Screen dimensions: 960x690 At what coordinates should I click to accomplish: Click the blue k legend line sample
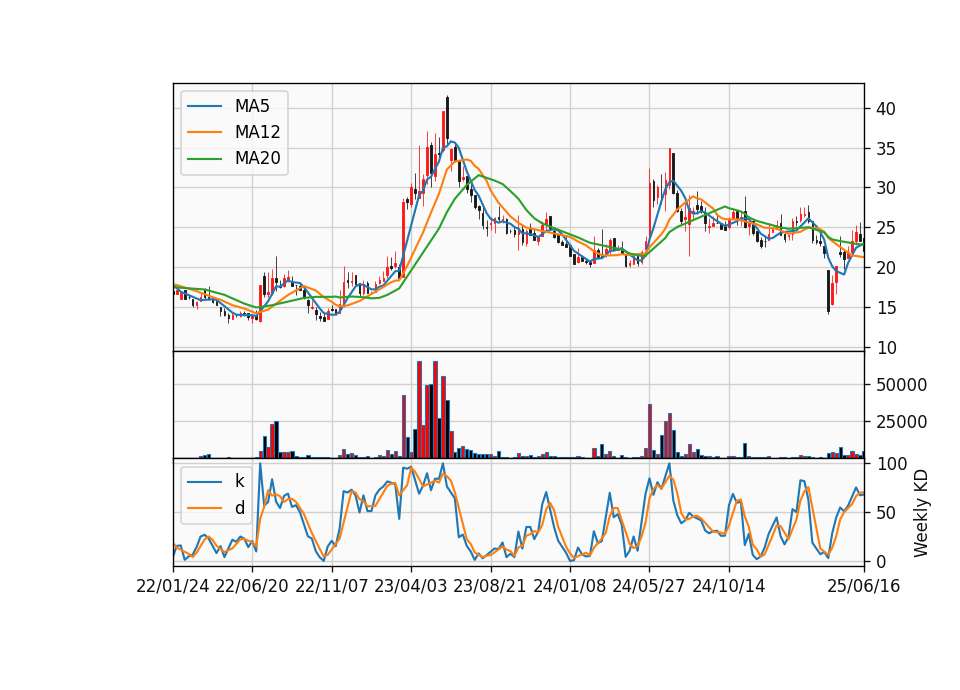pyautogui.click(x=204, y=482)
